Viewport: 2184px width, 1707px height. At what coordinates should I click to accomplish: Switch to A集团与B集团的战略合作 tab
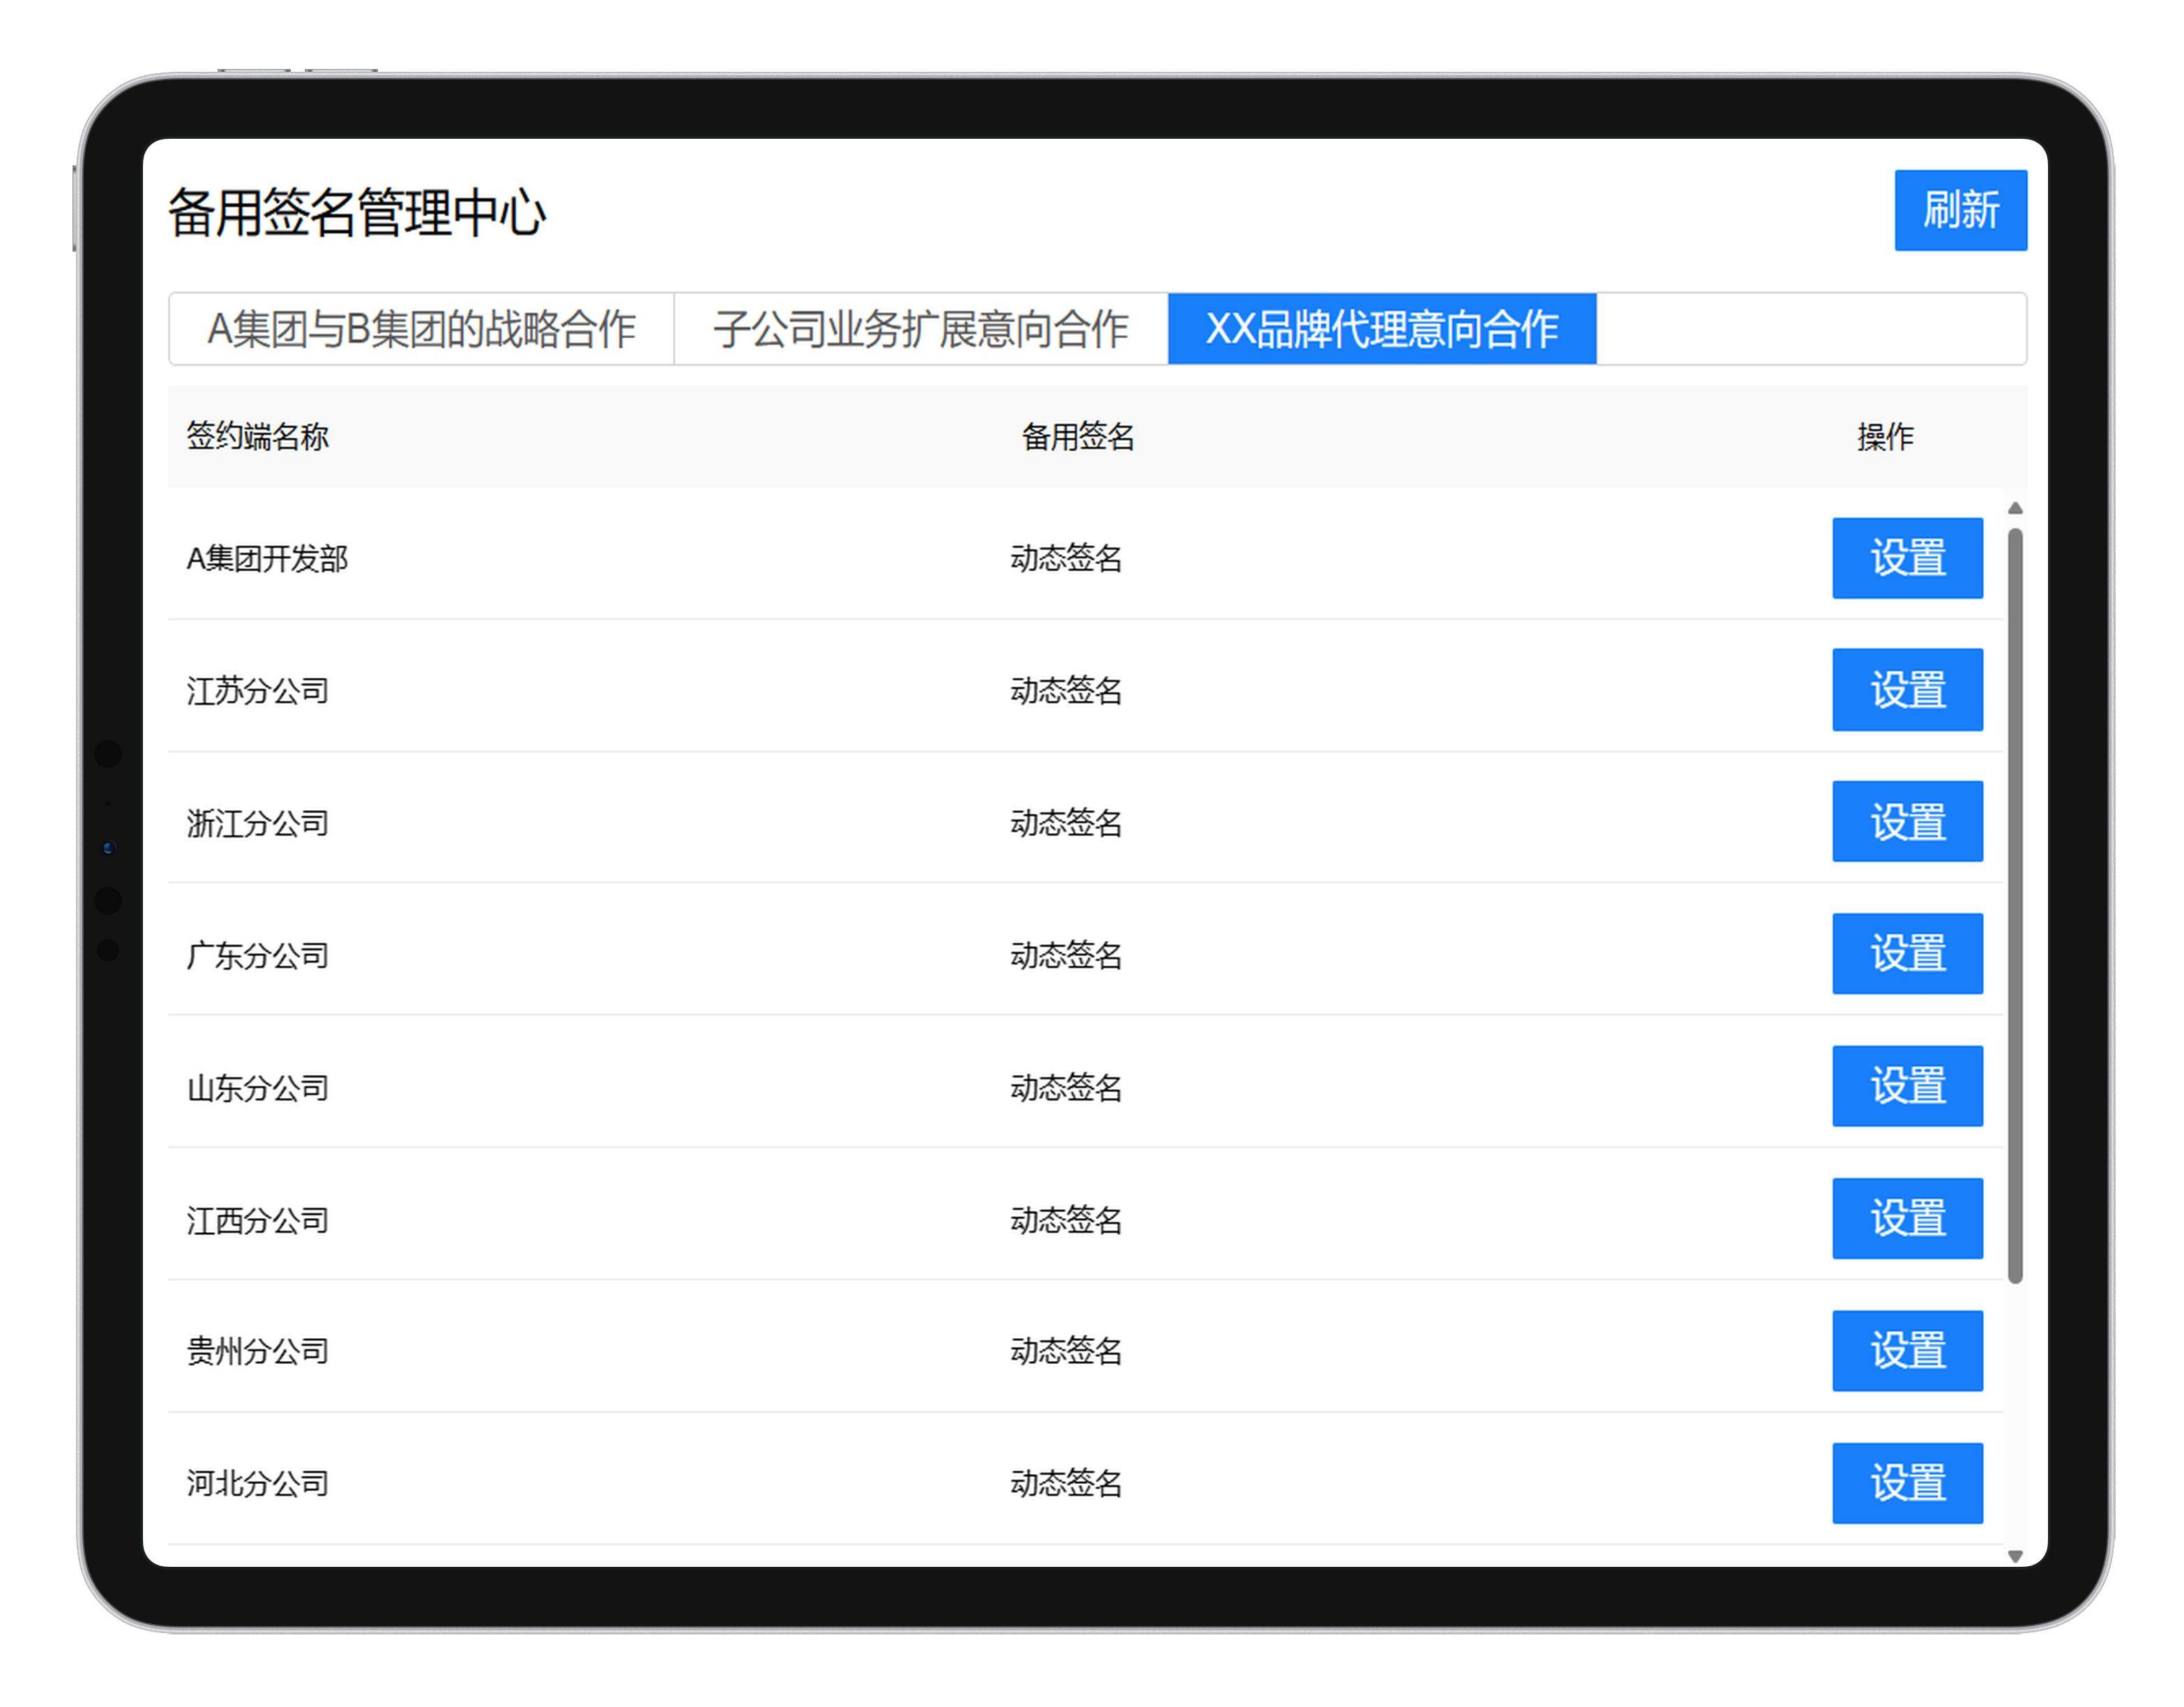click(421, 329)
